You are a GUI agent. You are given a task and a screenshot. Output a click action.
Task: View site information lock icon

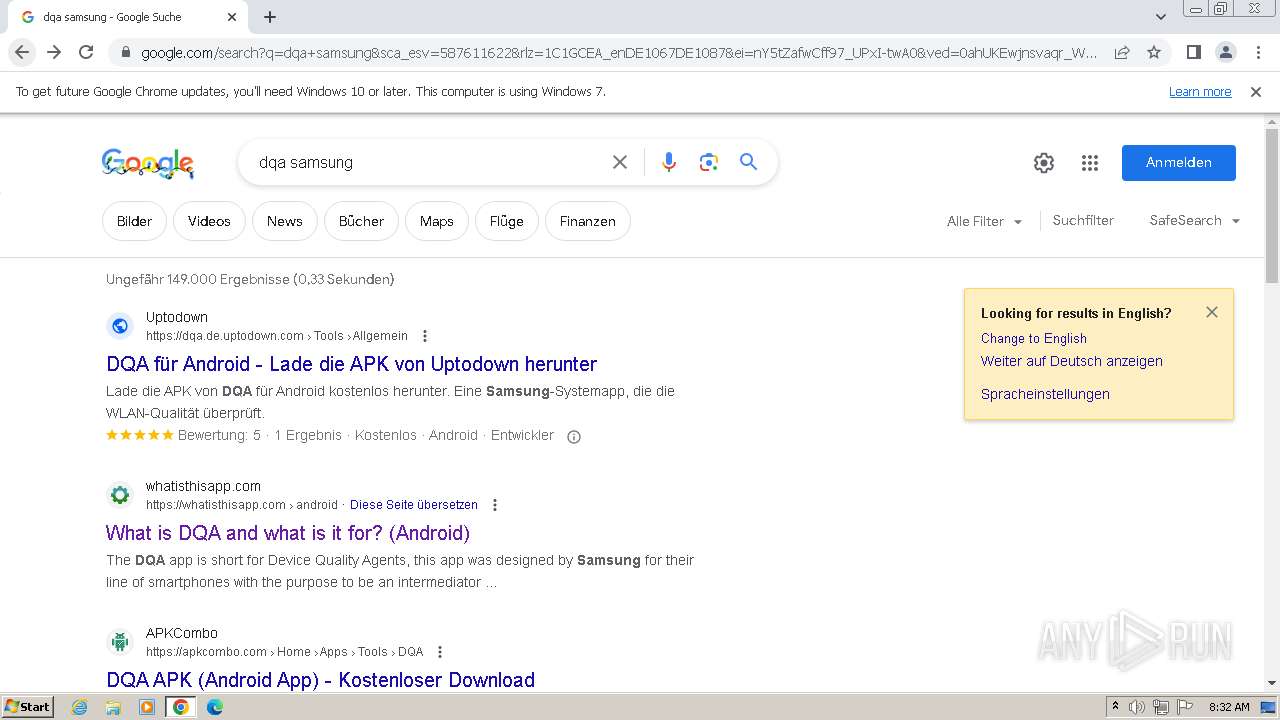point(124,52)
